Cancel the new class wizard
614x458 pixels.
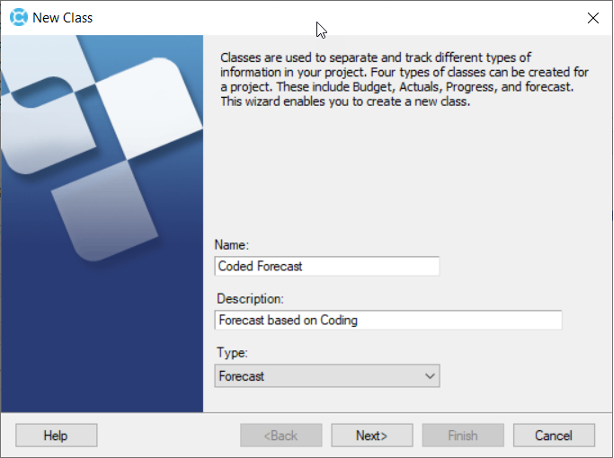pyautogui.click(x=554, y=435)
